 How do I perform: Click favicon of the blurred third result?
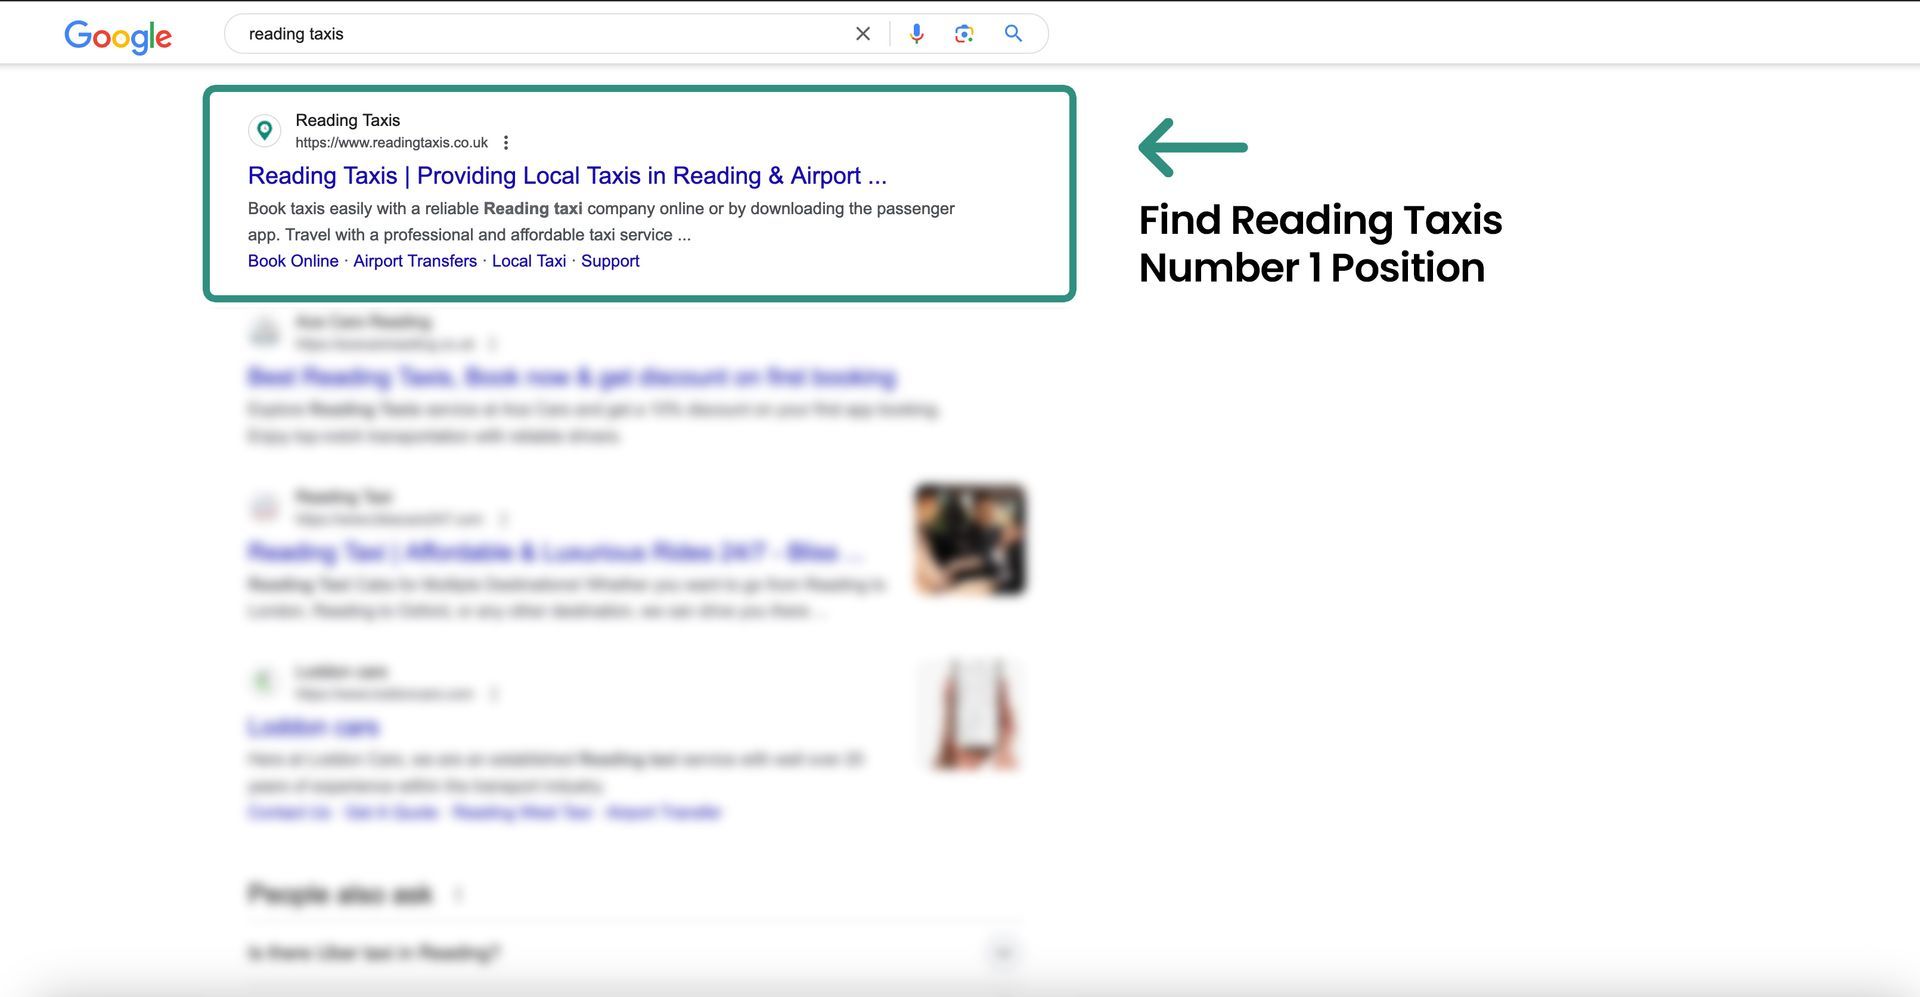(x=264, y=507)
